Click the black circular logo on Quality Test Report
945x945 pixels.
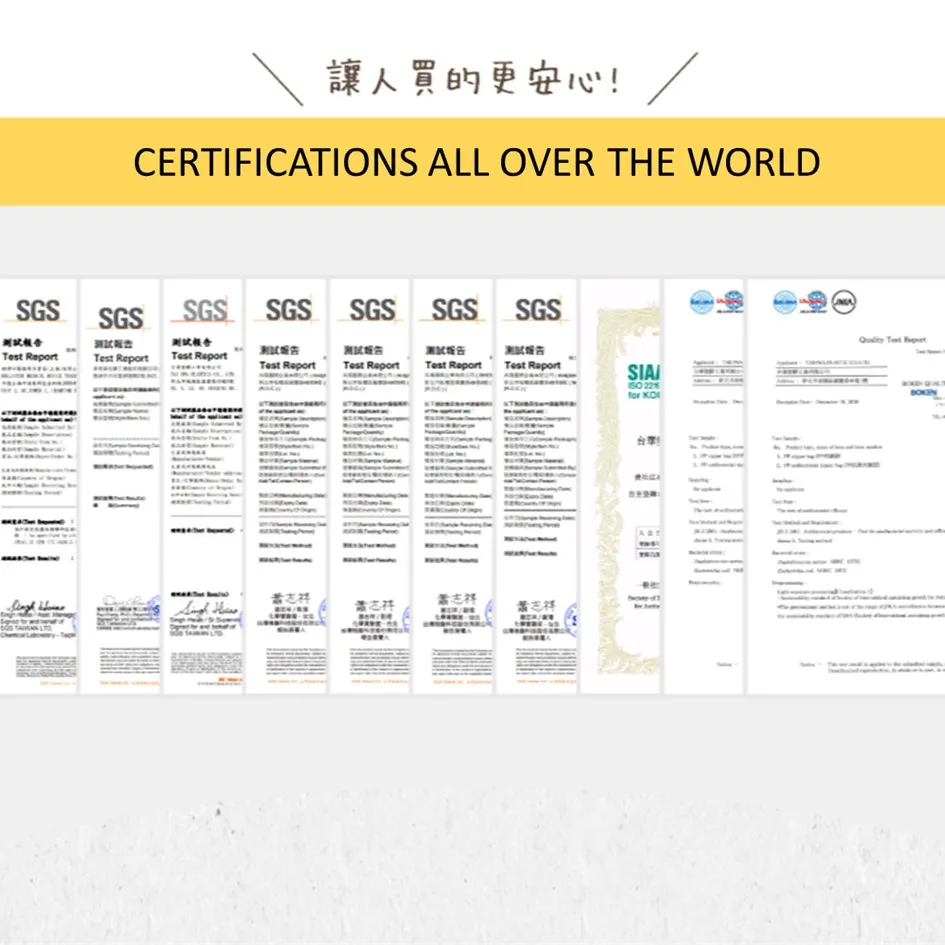coord(844,302)
